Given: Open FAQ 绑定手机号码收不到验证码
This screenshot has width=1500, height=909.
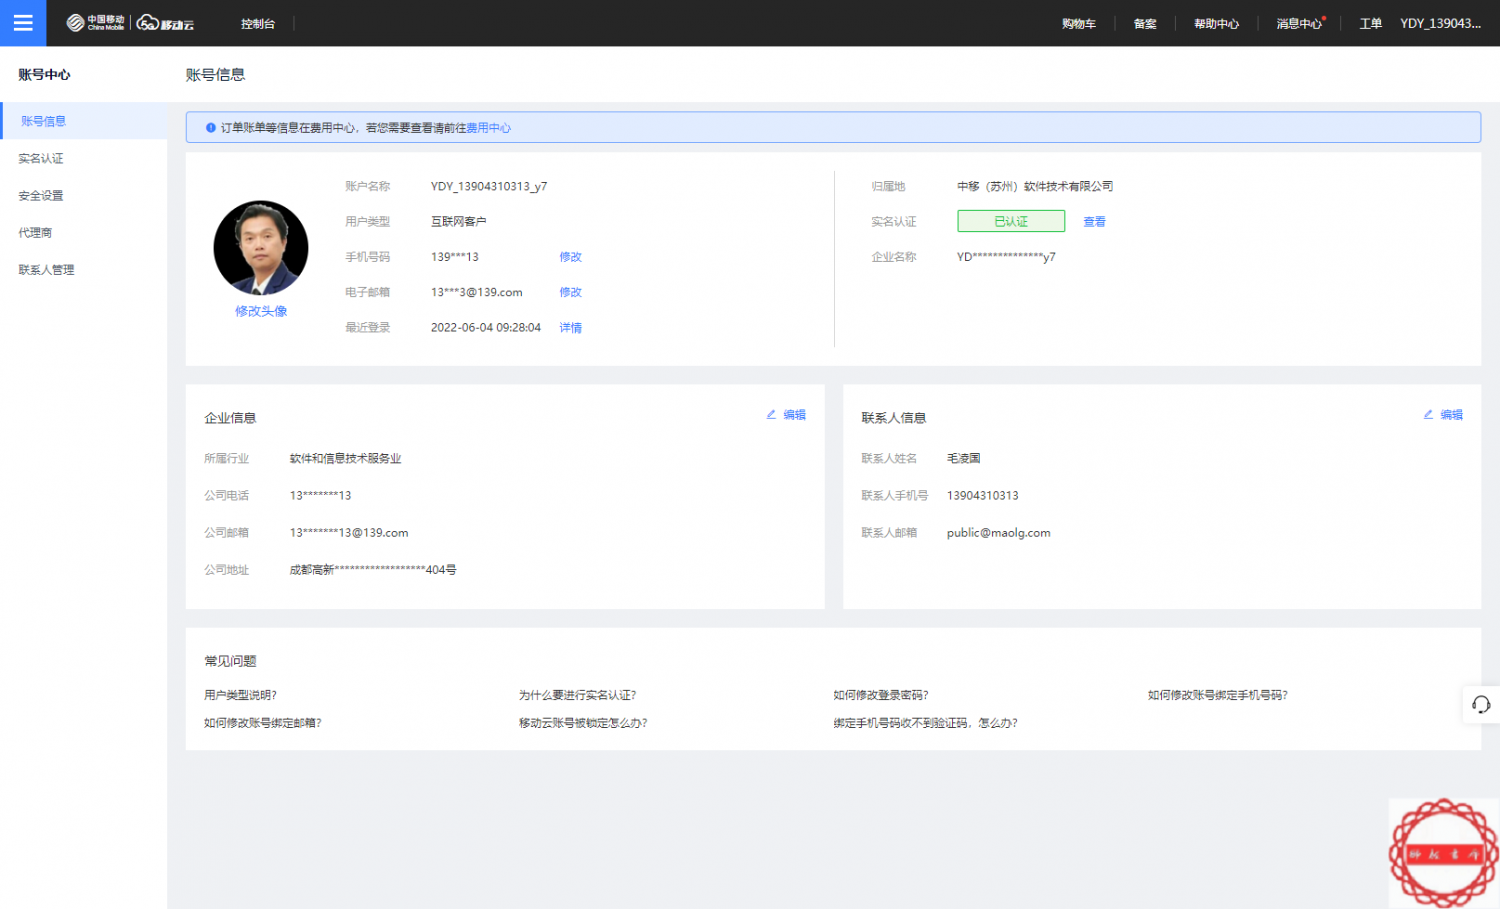Looking at the screenshot, I should 925,723.
